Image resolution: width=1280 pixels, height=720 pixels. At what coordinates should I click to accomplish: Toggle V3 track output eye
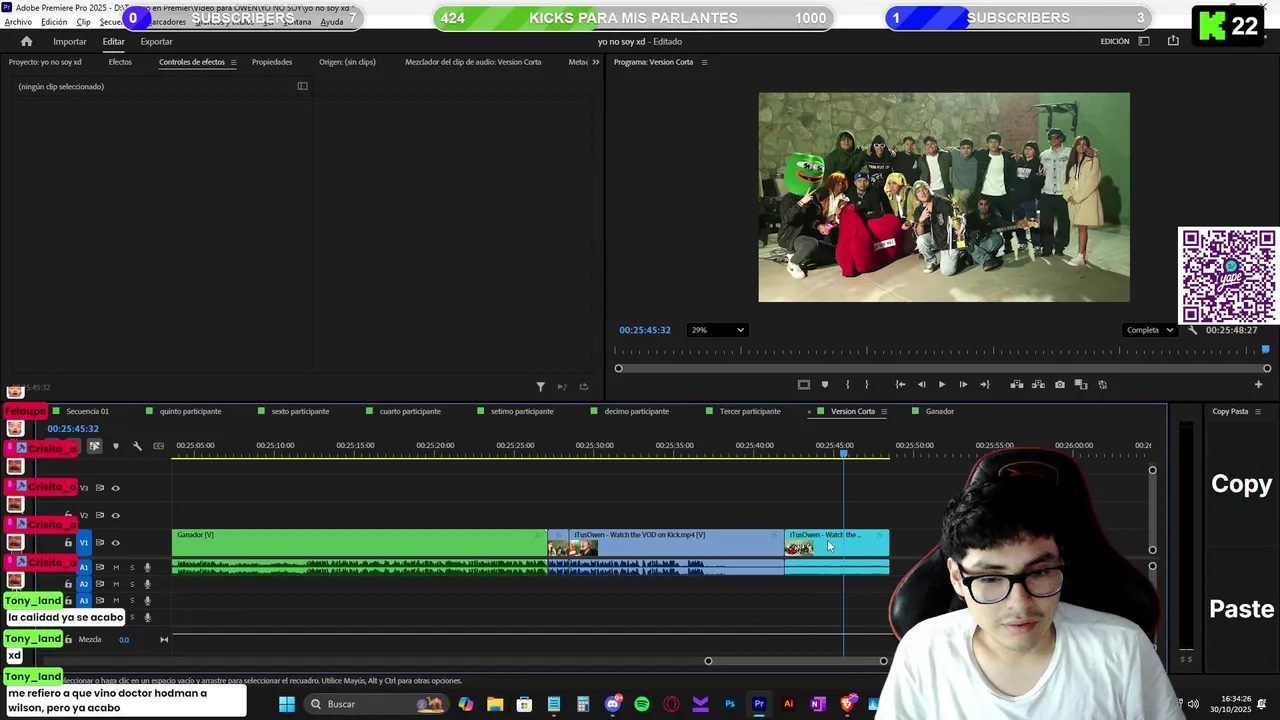coord(115,488)
